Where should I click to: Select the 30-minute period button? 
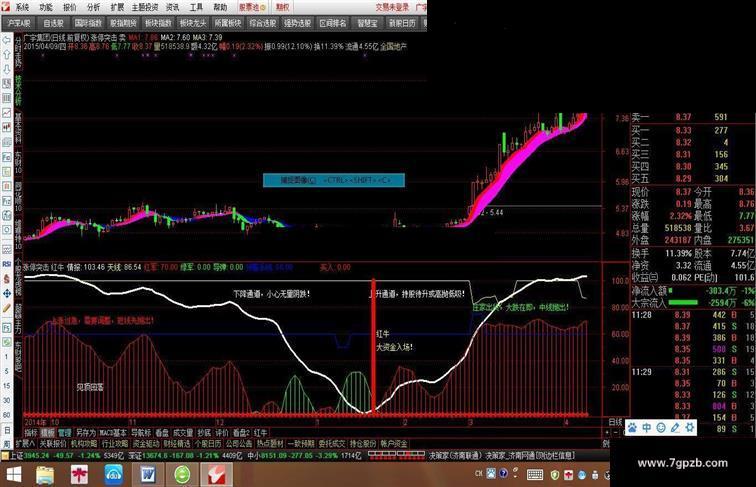tap(7, 400)
